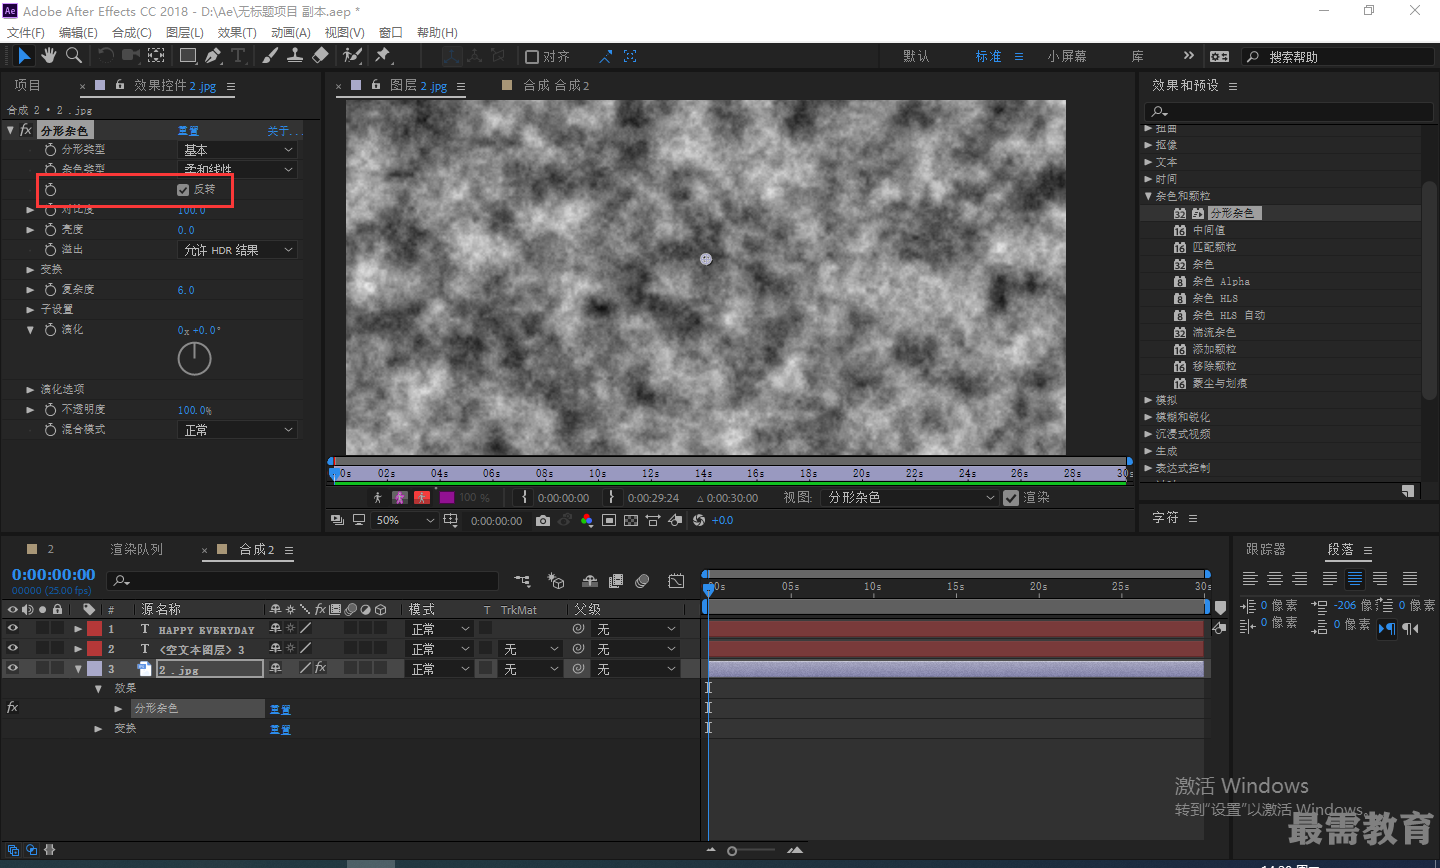Click 重置 reset link in effect controls
This screenshot has width=1440, height=868.
click(188, 130)
